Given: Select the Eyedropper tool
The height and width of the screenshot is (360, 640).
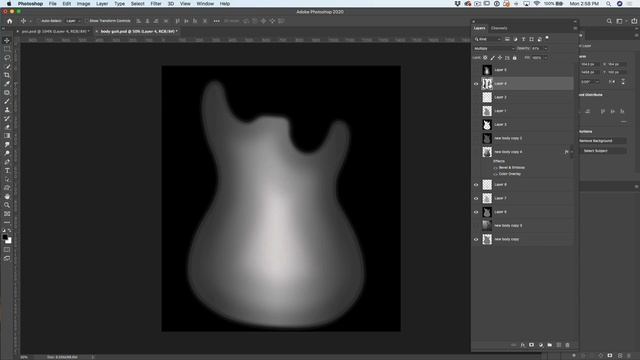Looking at the screenshot, I should pyautogui.click(x=7, y=84).
